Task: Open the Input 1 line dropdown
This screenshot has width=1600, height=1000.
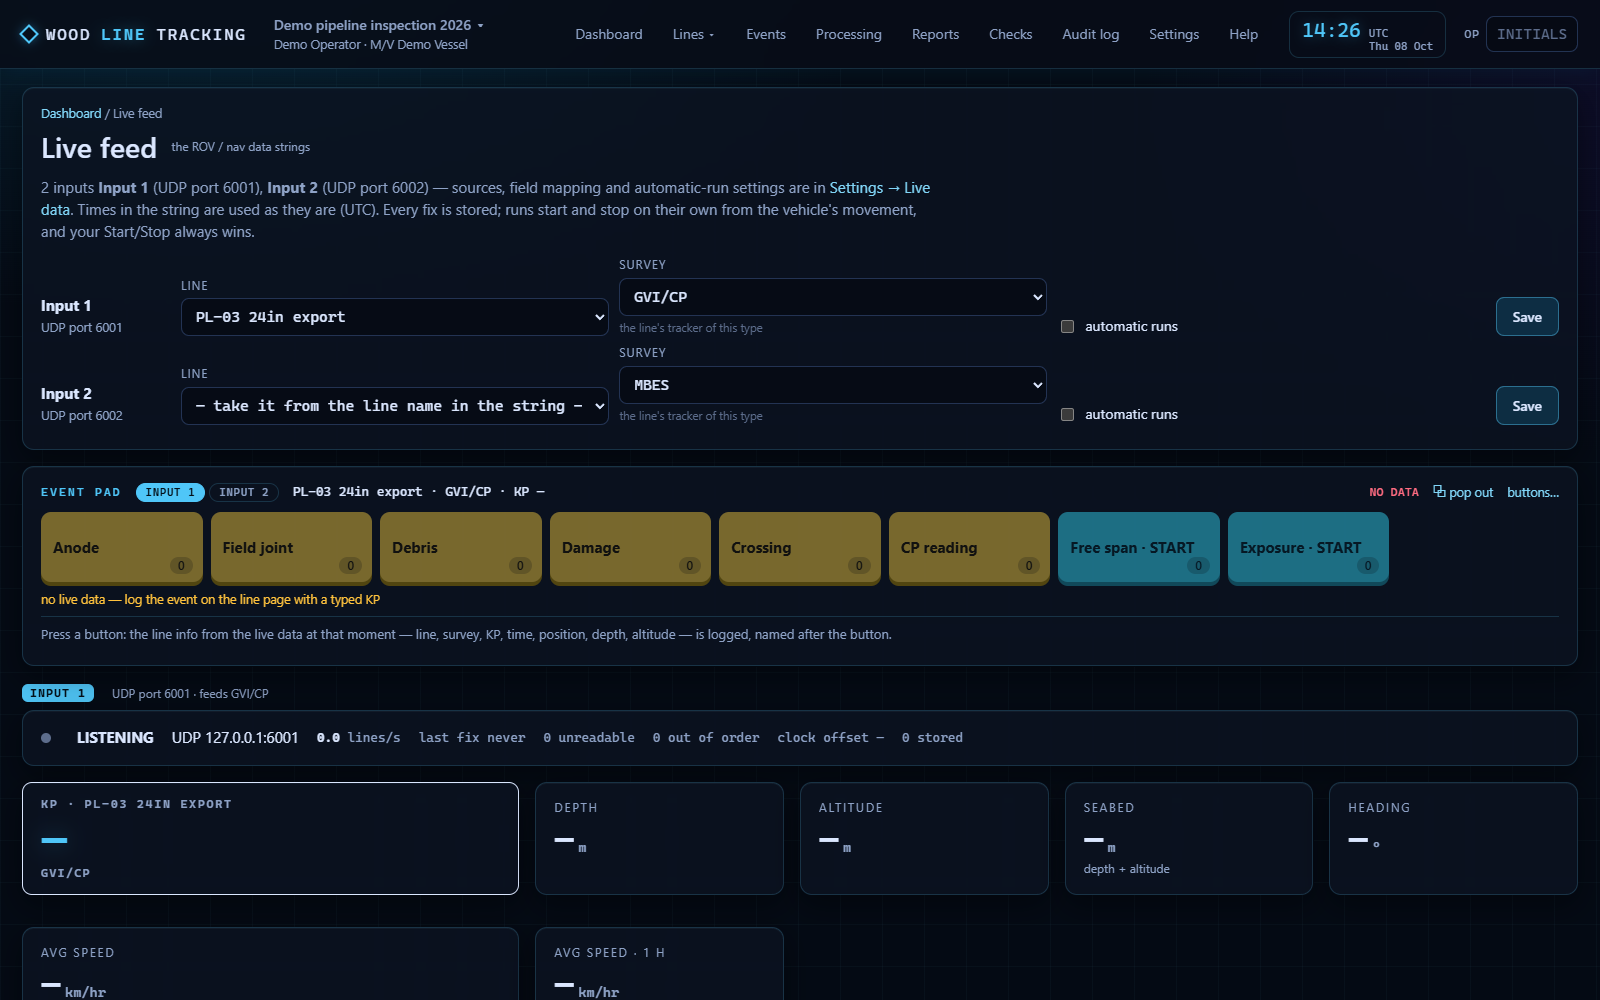Action: 394,317
